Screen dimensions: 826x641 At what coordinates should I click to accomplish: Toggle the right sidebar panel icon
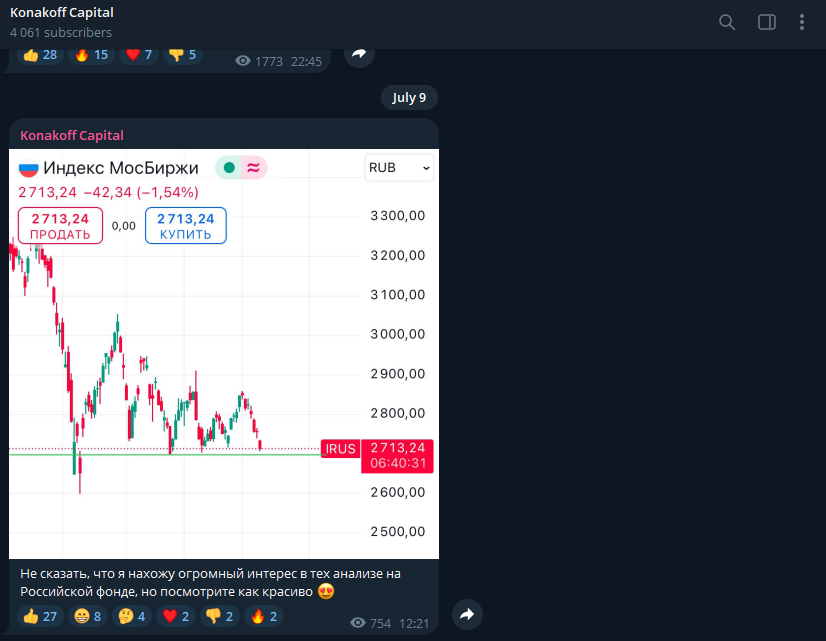click(766, 22)
